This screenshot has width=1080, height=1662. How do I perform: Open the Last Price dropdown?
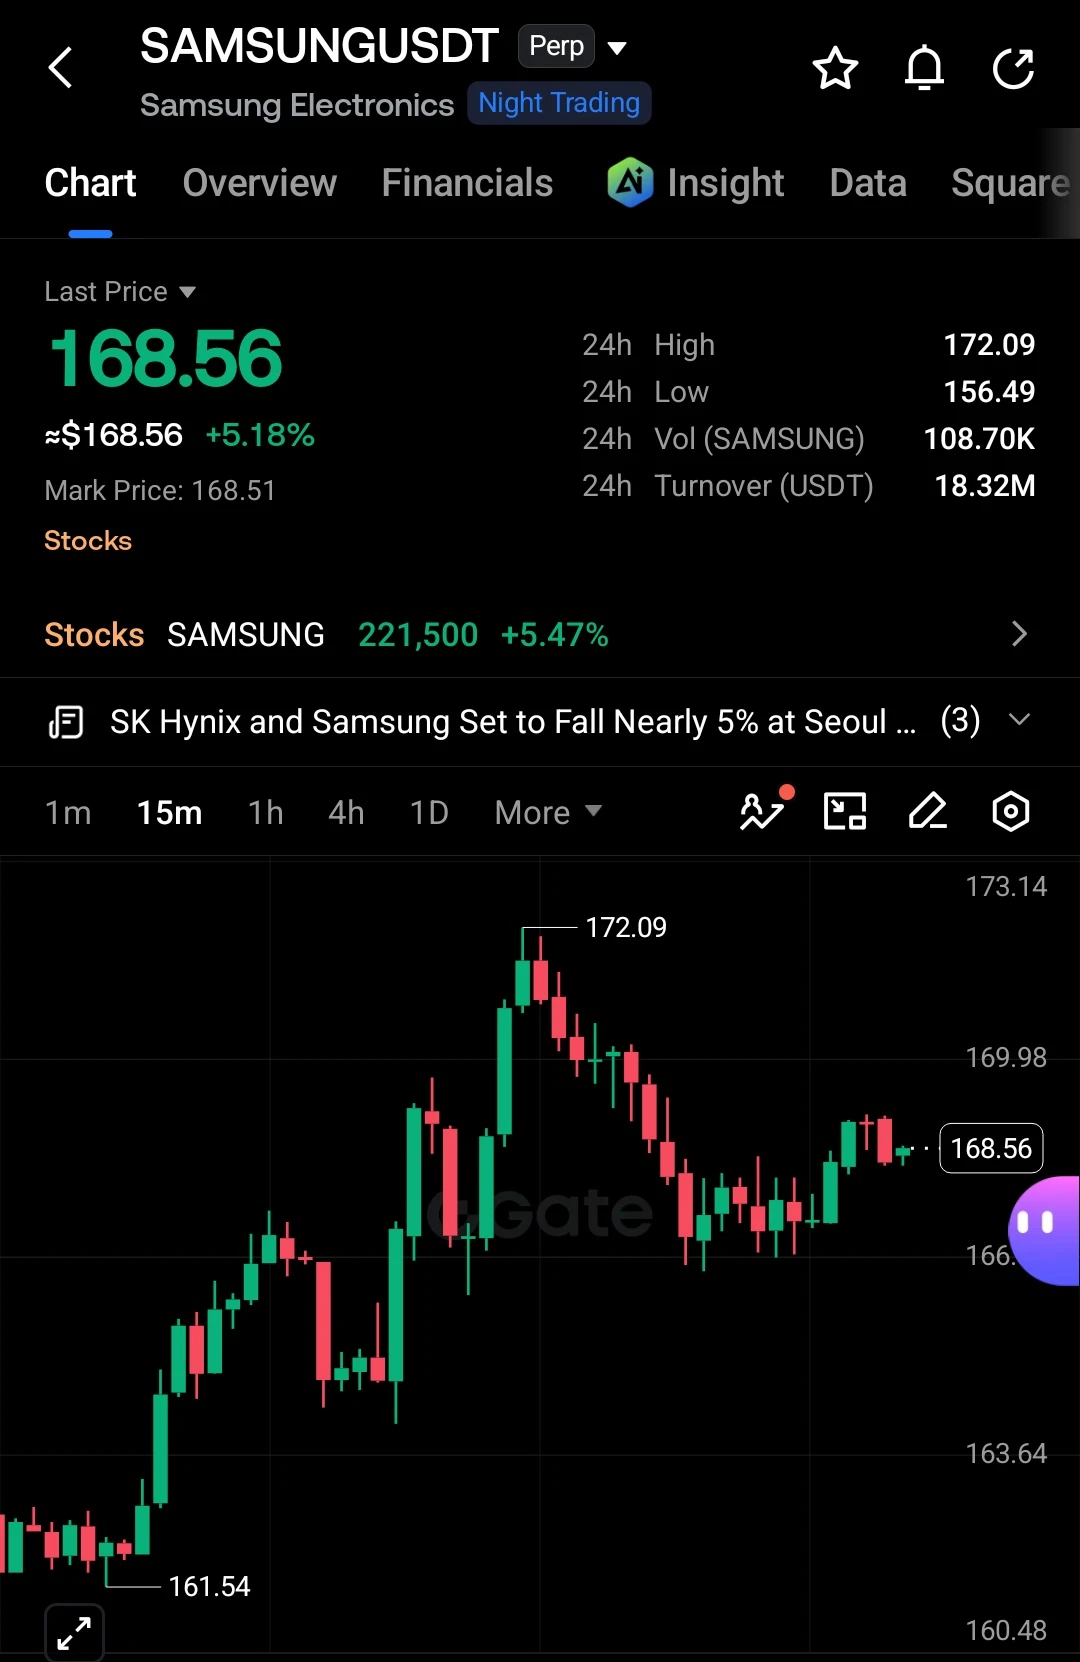click(120, 291)
